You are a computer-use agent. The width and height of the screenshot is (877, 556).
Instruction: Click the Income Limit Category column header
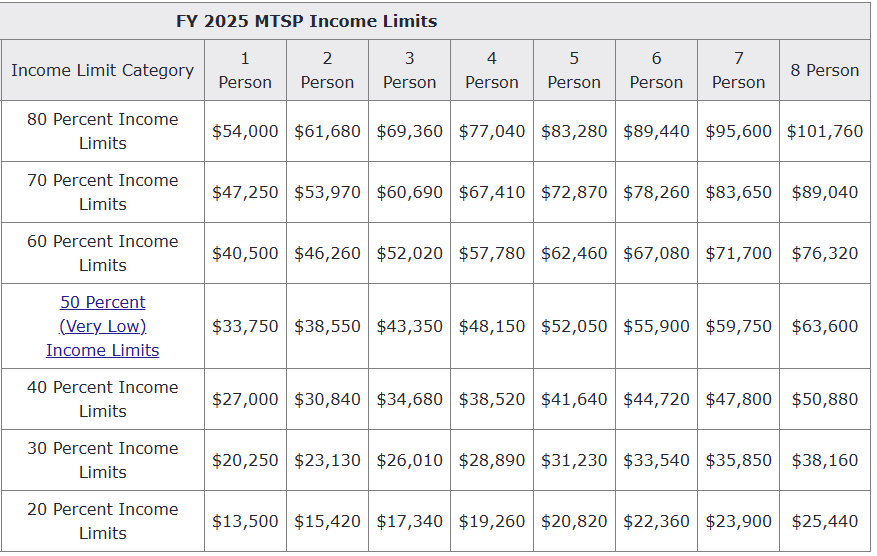click(102, 70)
